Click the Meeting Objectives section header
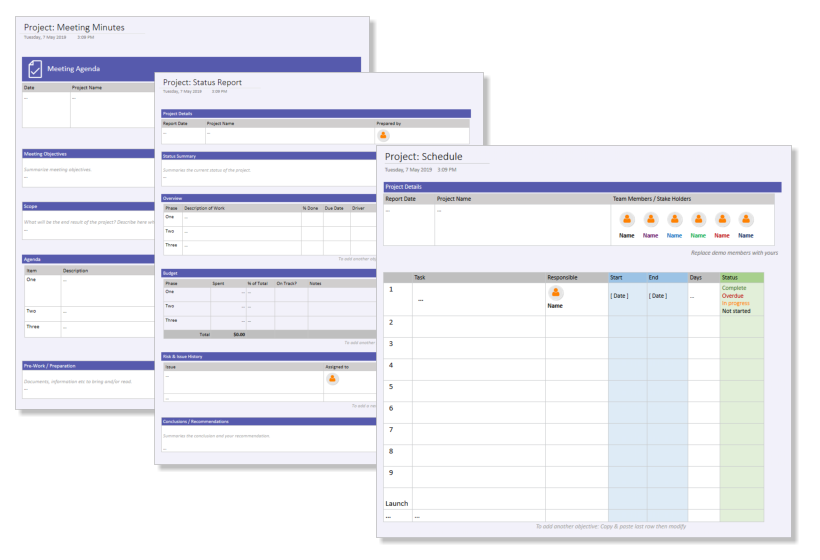Image resolution: width=820 pixels, height=560 pixels. (x=88, y=154)
